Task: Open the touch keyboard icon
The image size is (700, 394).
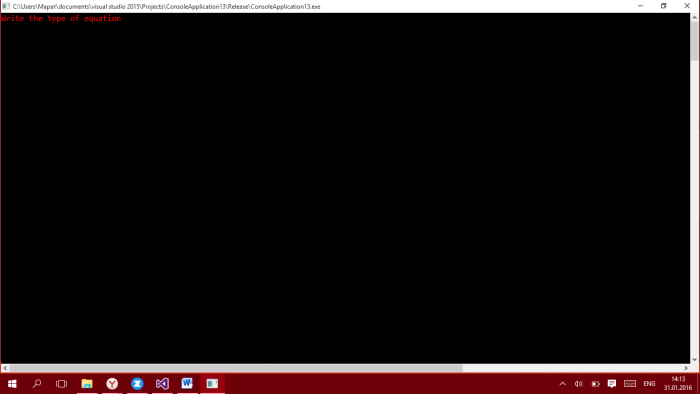Action: [x=630, y=384]
